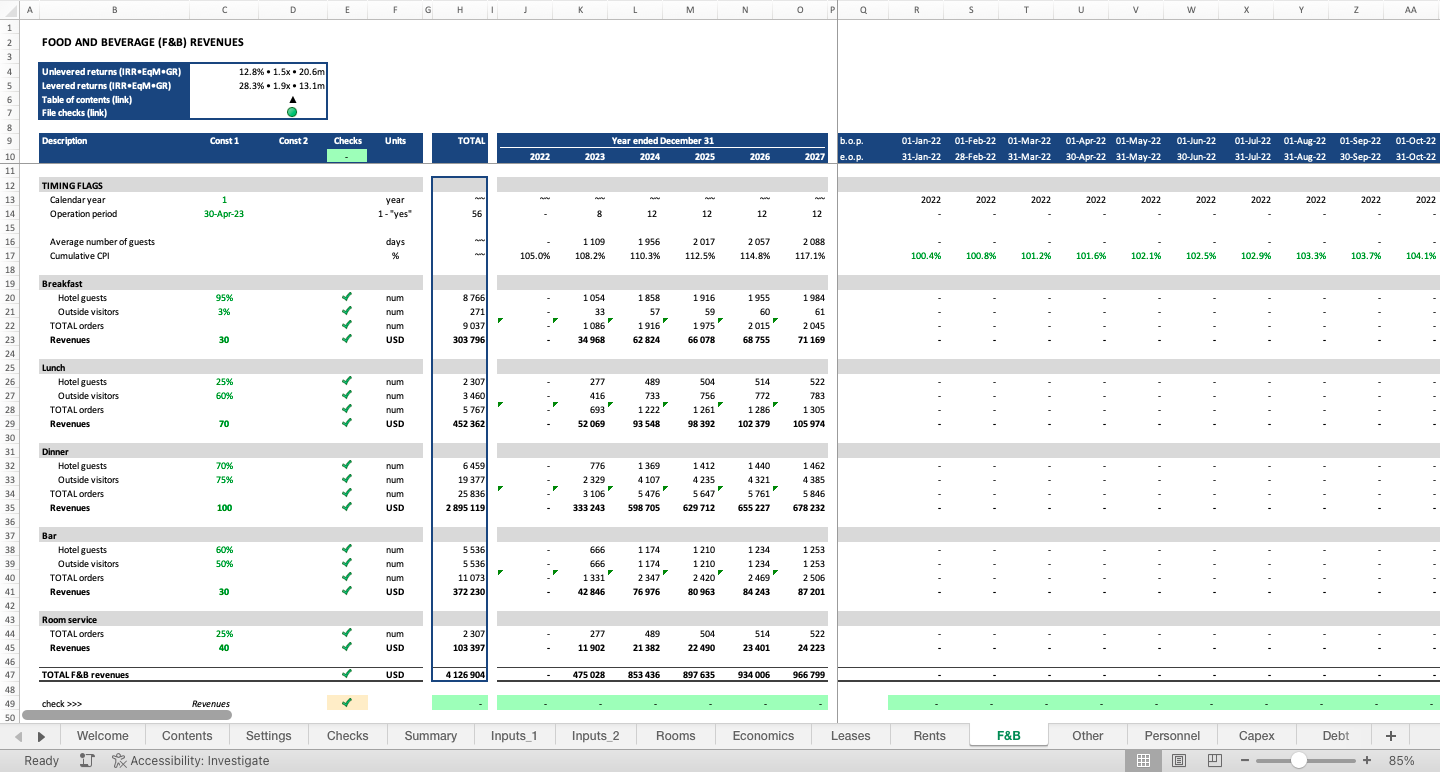Click the zoom slider handle

coord(1298,761)
